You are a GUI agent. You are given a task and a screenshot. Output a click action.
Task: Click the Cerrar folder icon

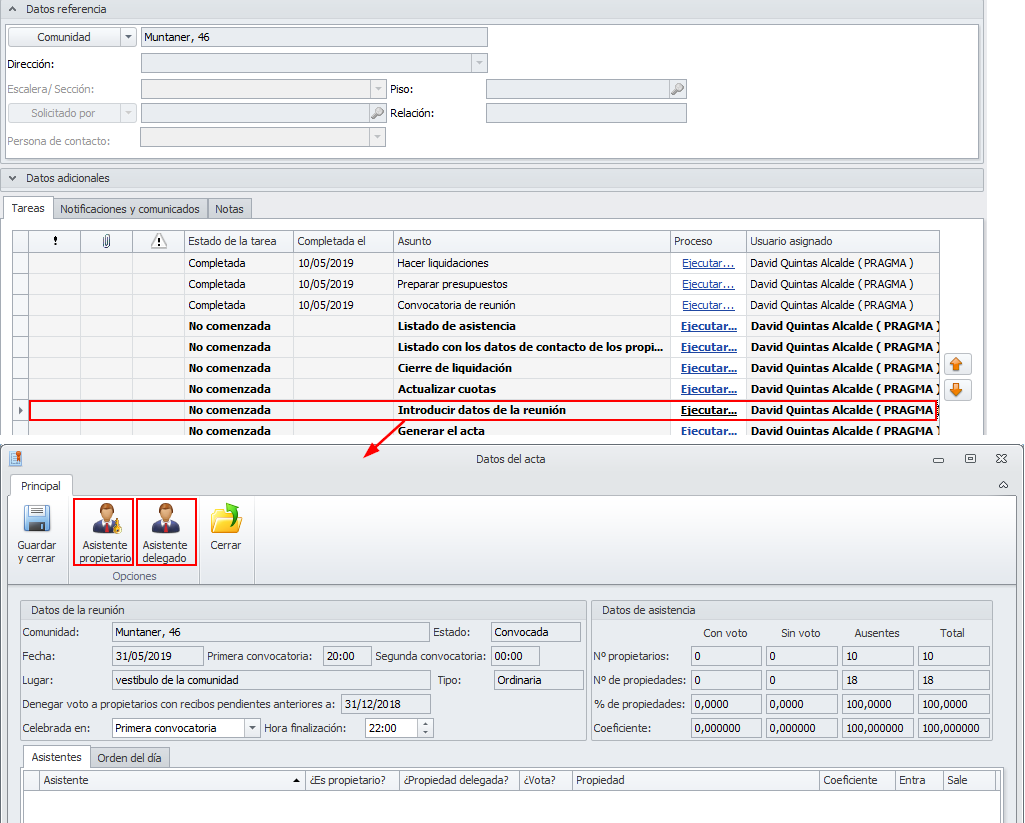pos(226,520)
